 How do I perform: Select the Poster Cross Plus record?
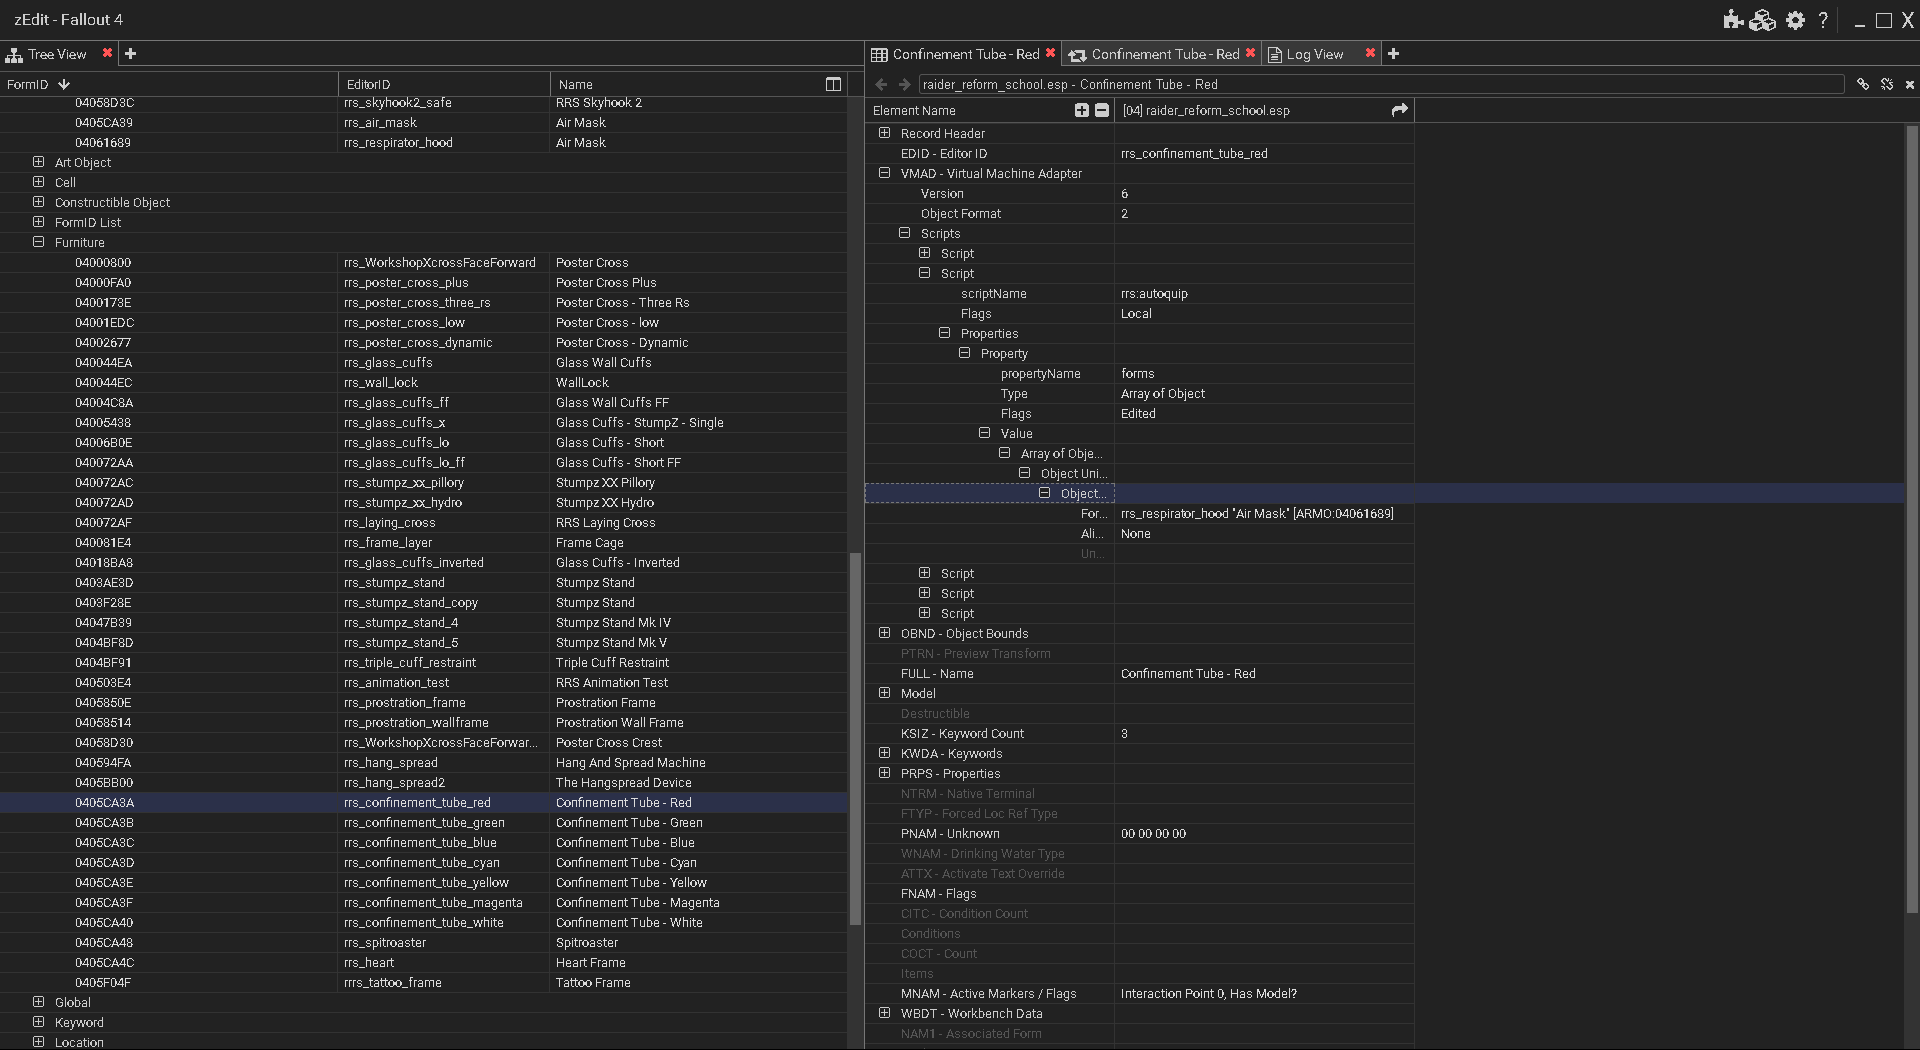coord(424,283)
